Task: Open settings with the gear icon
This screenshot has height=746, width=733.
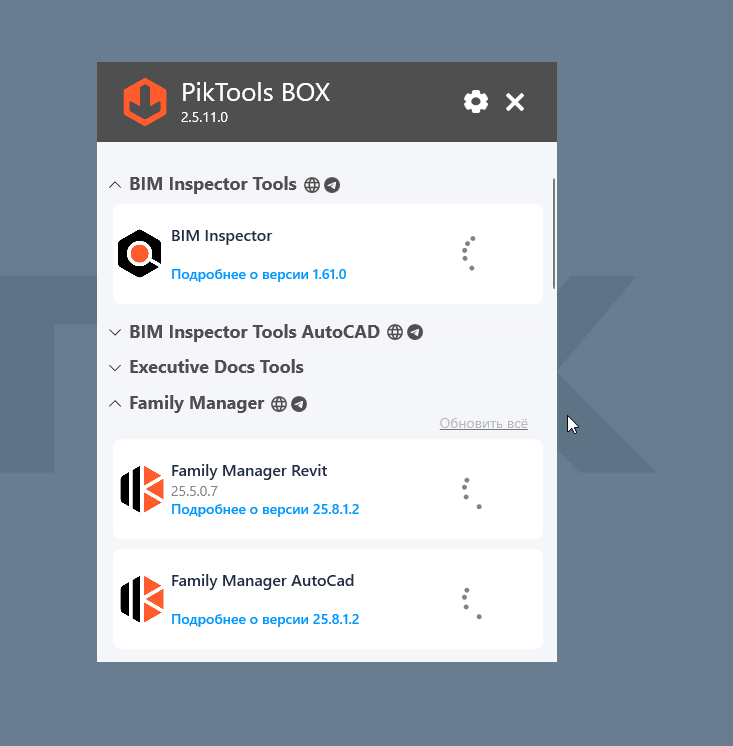Action: [476, 102]
